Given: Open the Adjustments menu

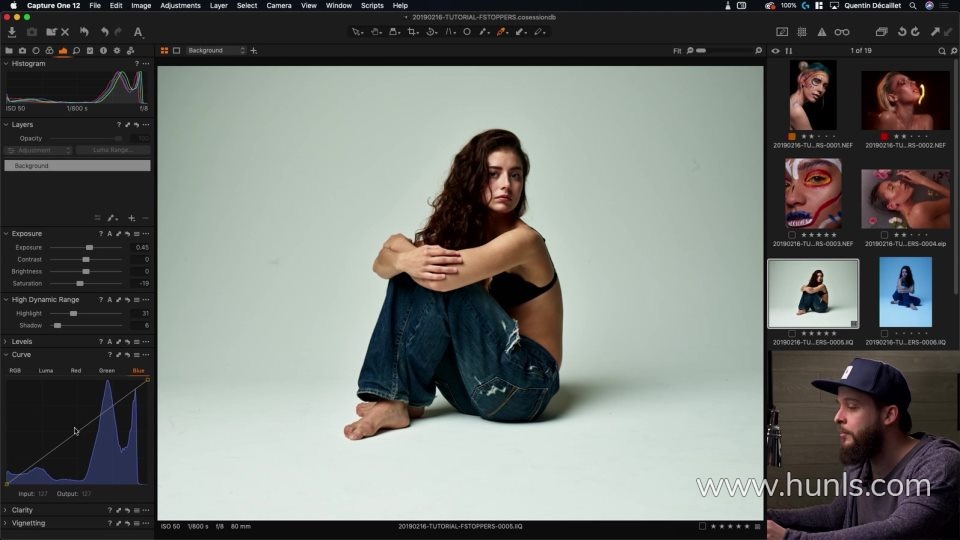Looking at the screenshot, I should [180, 5].
